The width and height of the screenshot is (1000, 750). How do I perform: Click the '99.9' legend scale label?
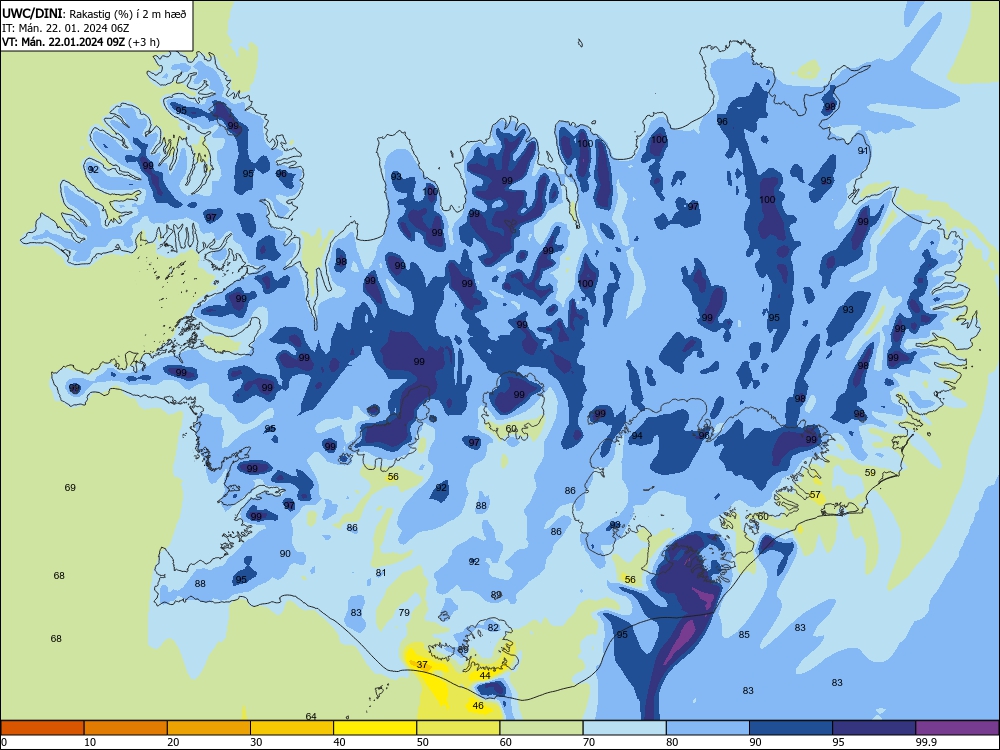point(925,742)
